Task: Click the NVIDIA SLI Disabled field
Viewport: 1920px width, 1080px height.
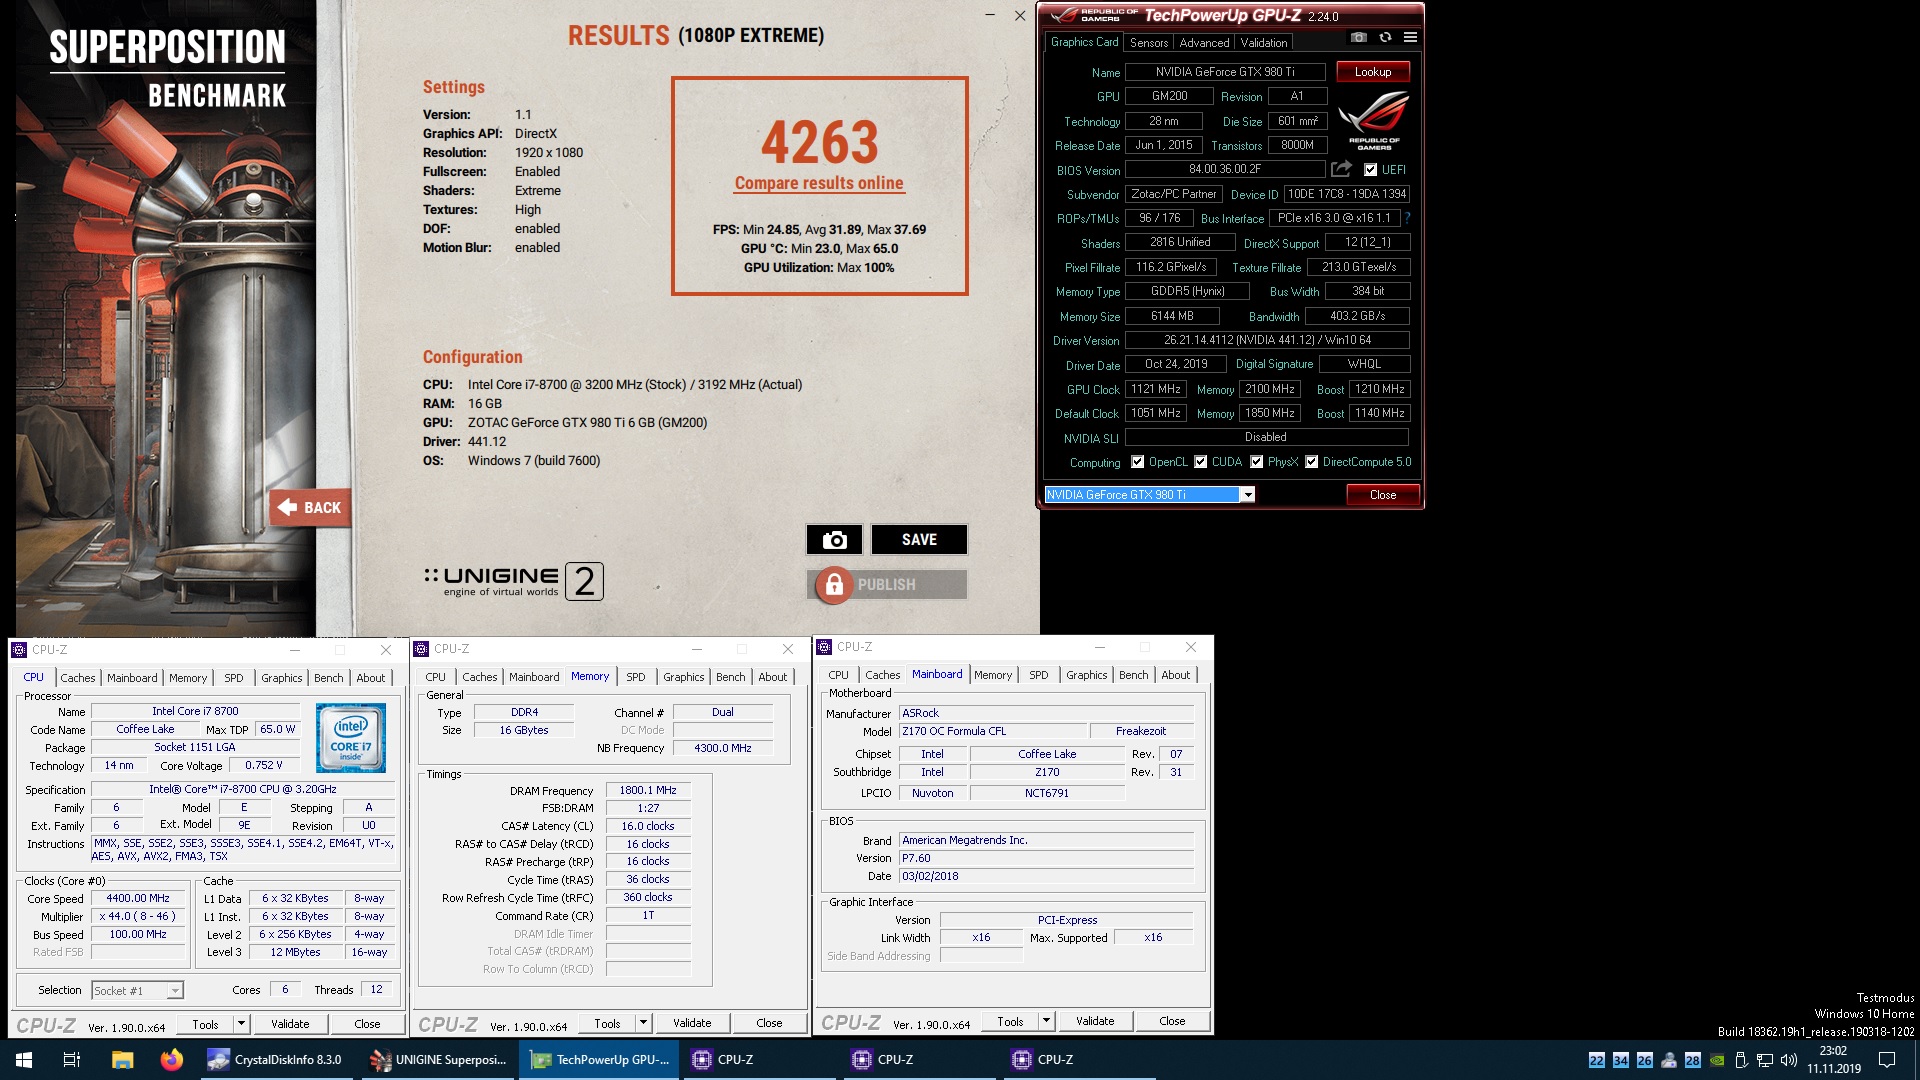Action: (x=1266, y=437)
